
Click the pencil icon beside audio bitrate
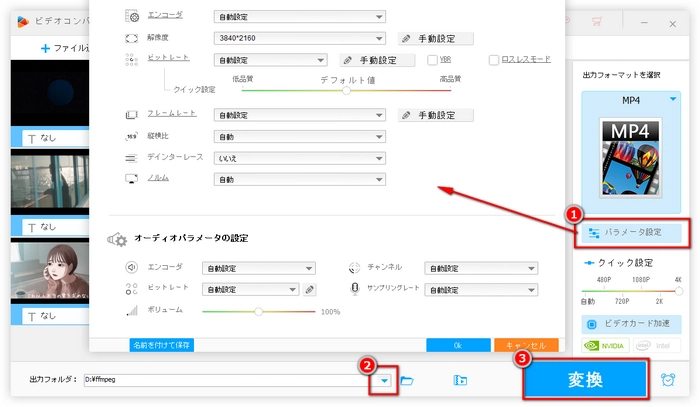point(309,290)
